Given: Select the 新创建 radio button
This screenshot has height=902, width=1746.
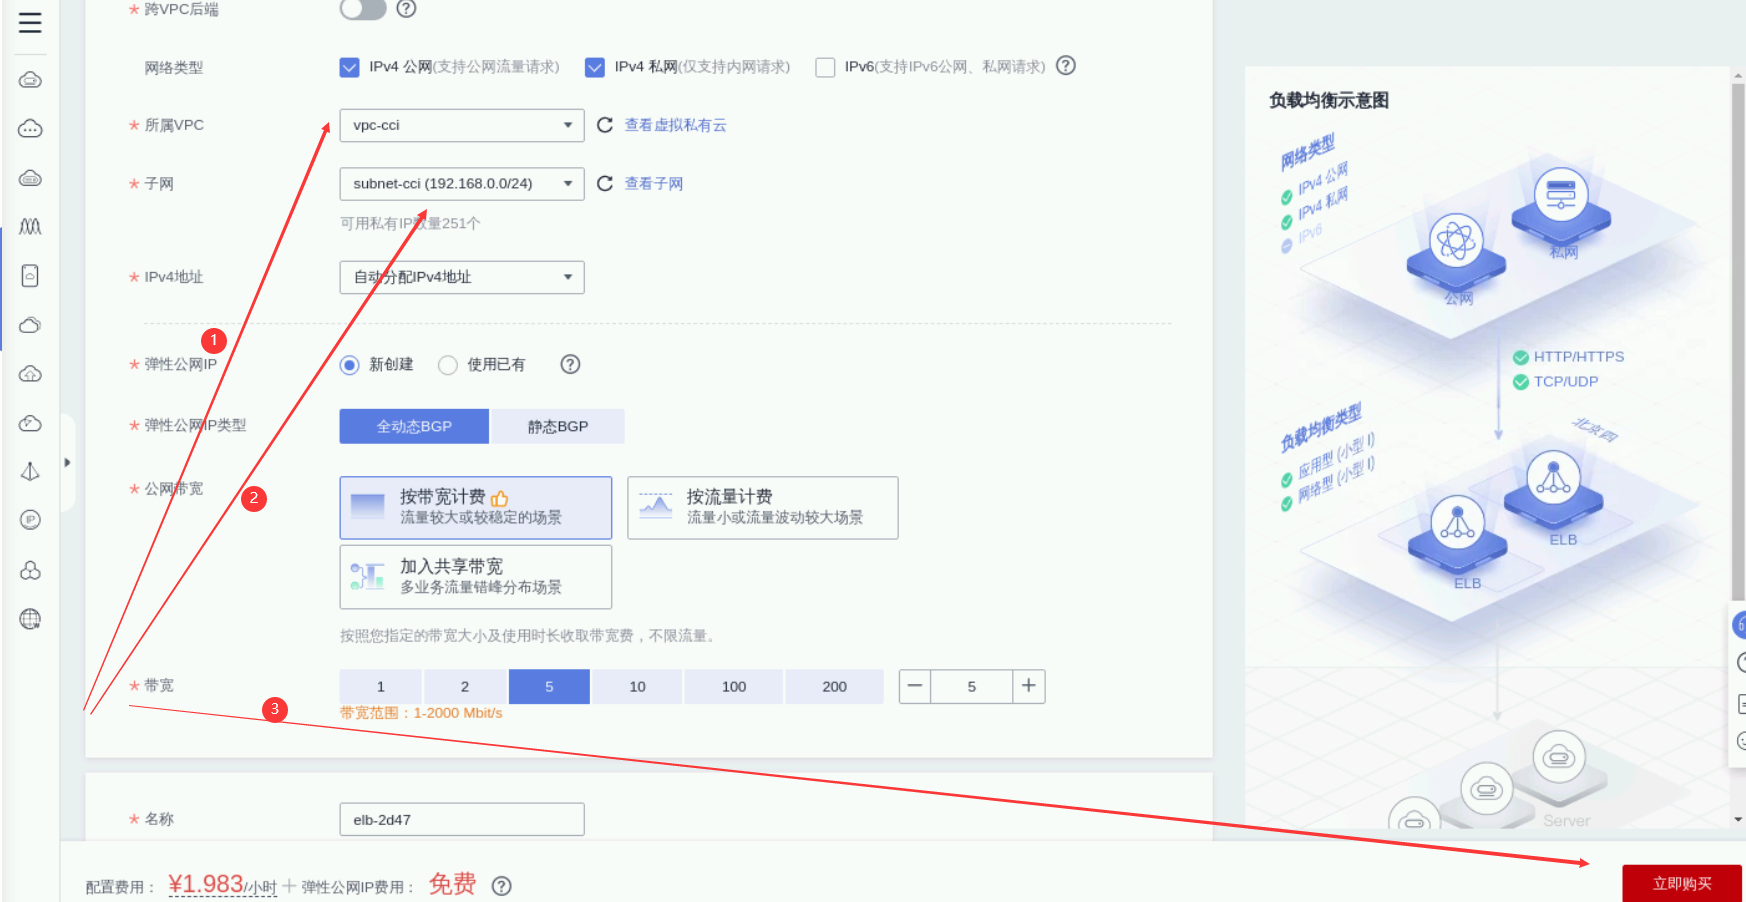Looking at the screenshot, I should tap(349, 365).
